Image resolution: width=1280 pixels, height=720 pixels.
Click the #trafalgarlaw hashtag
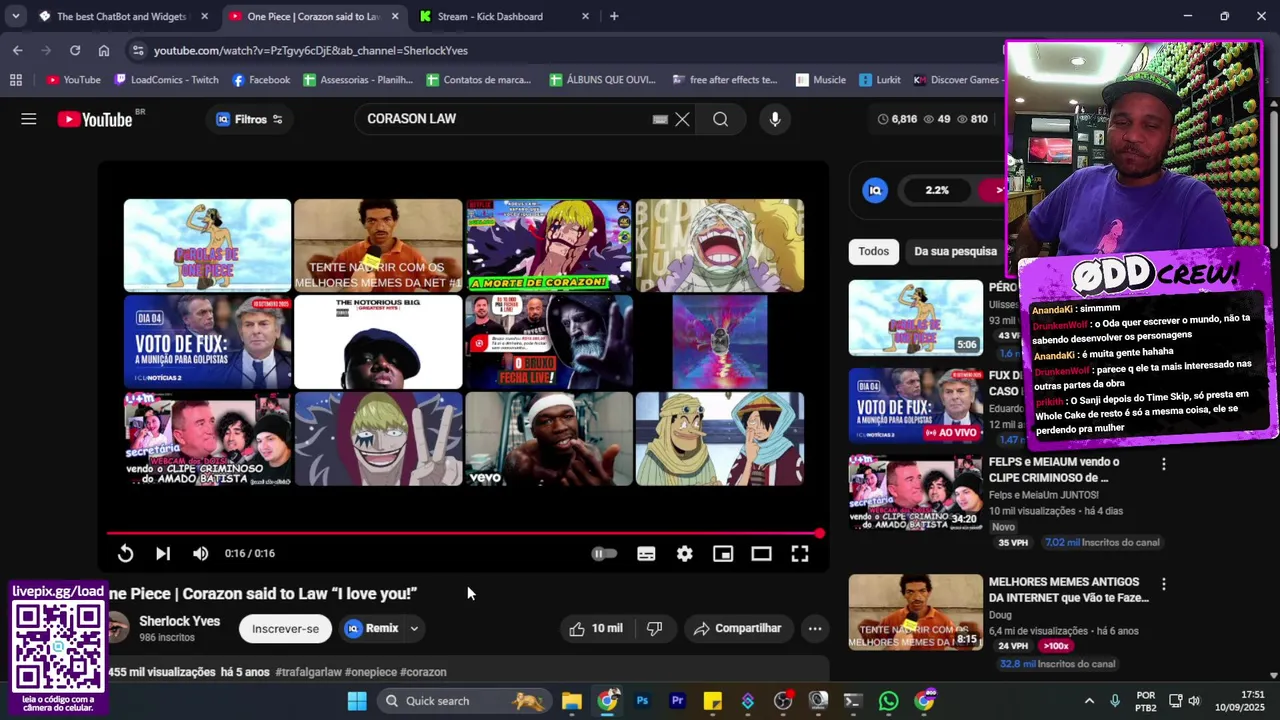click(x=308, y=672)
